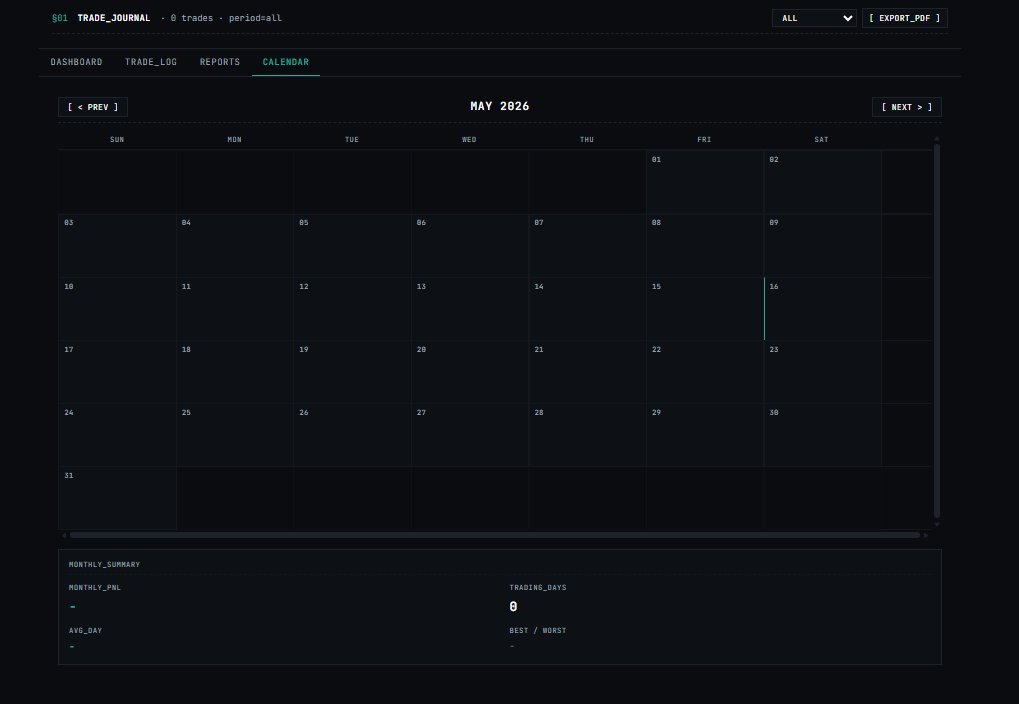Click the MONTHLY_SUMMARY label
1019x704 pixels.
tap(105, 564)
